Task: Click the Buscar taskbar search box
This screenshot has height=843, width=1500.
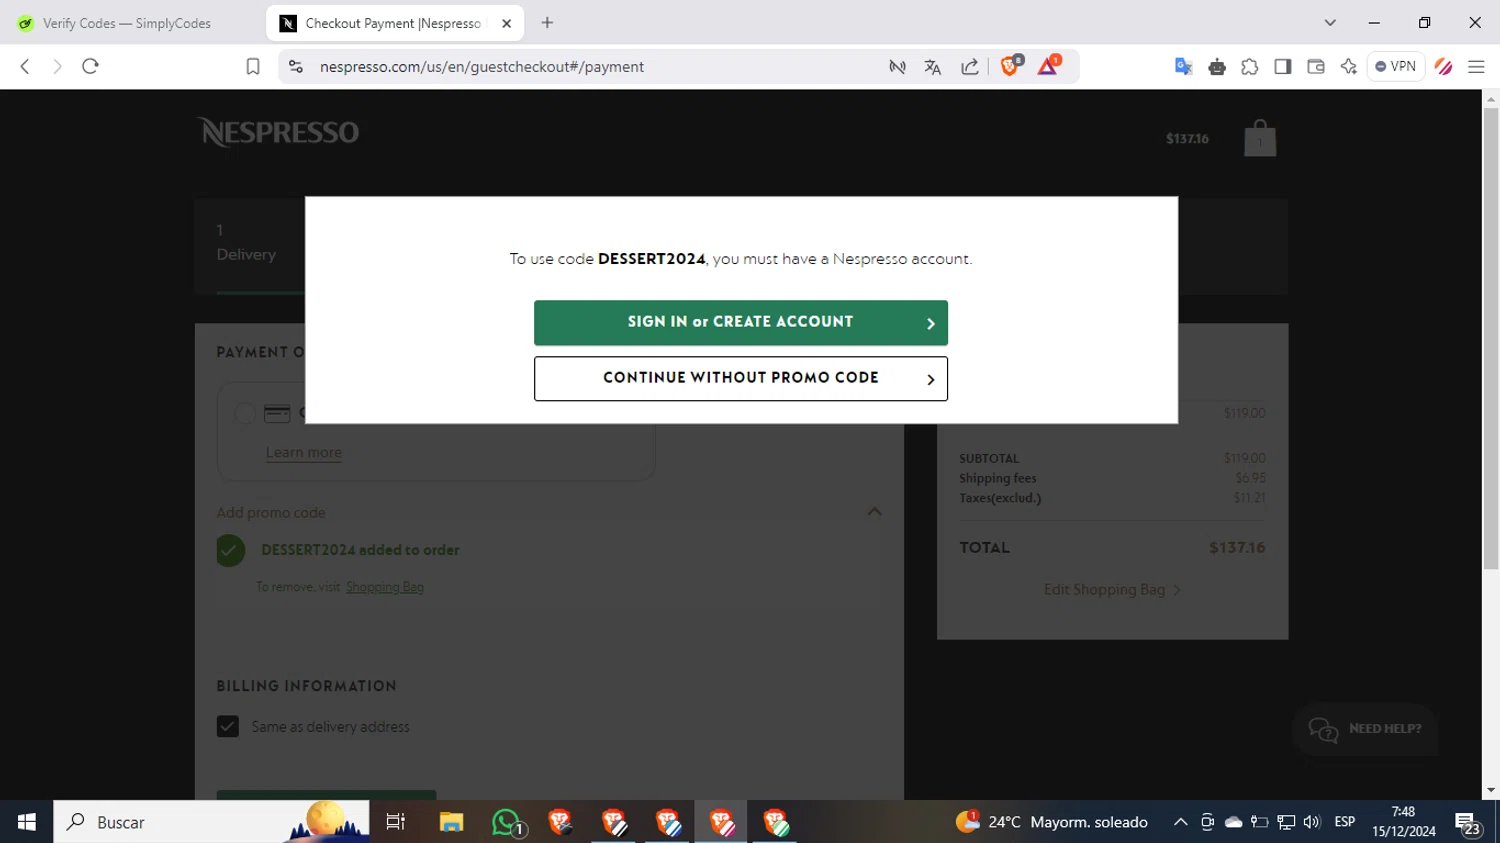Action: [x=212, y=822]
